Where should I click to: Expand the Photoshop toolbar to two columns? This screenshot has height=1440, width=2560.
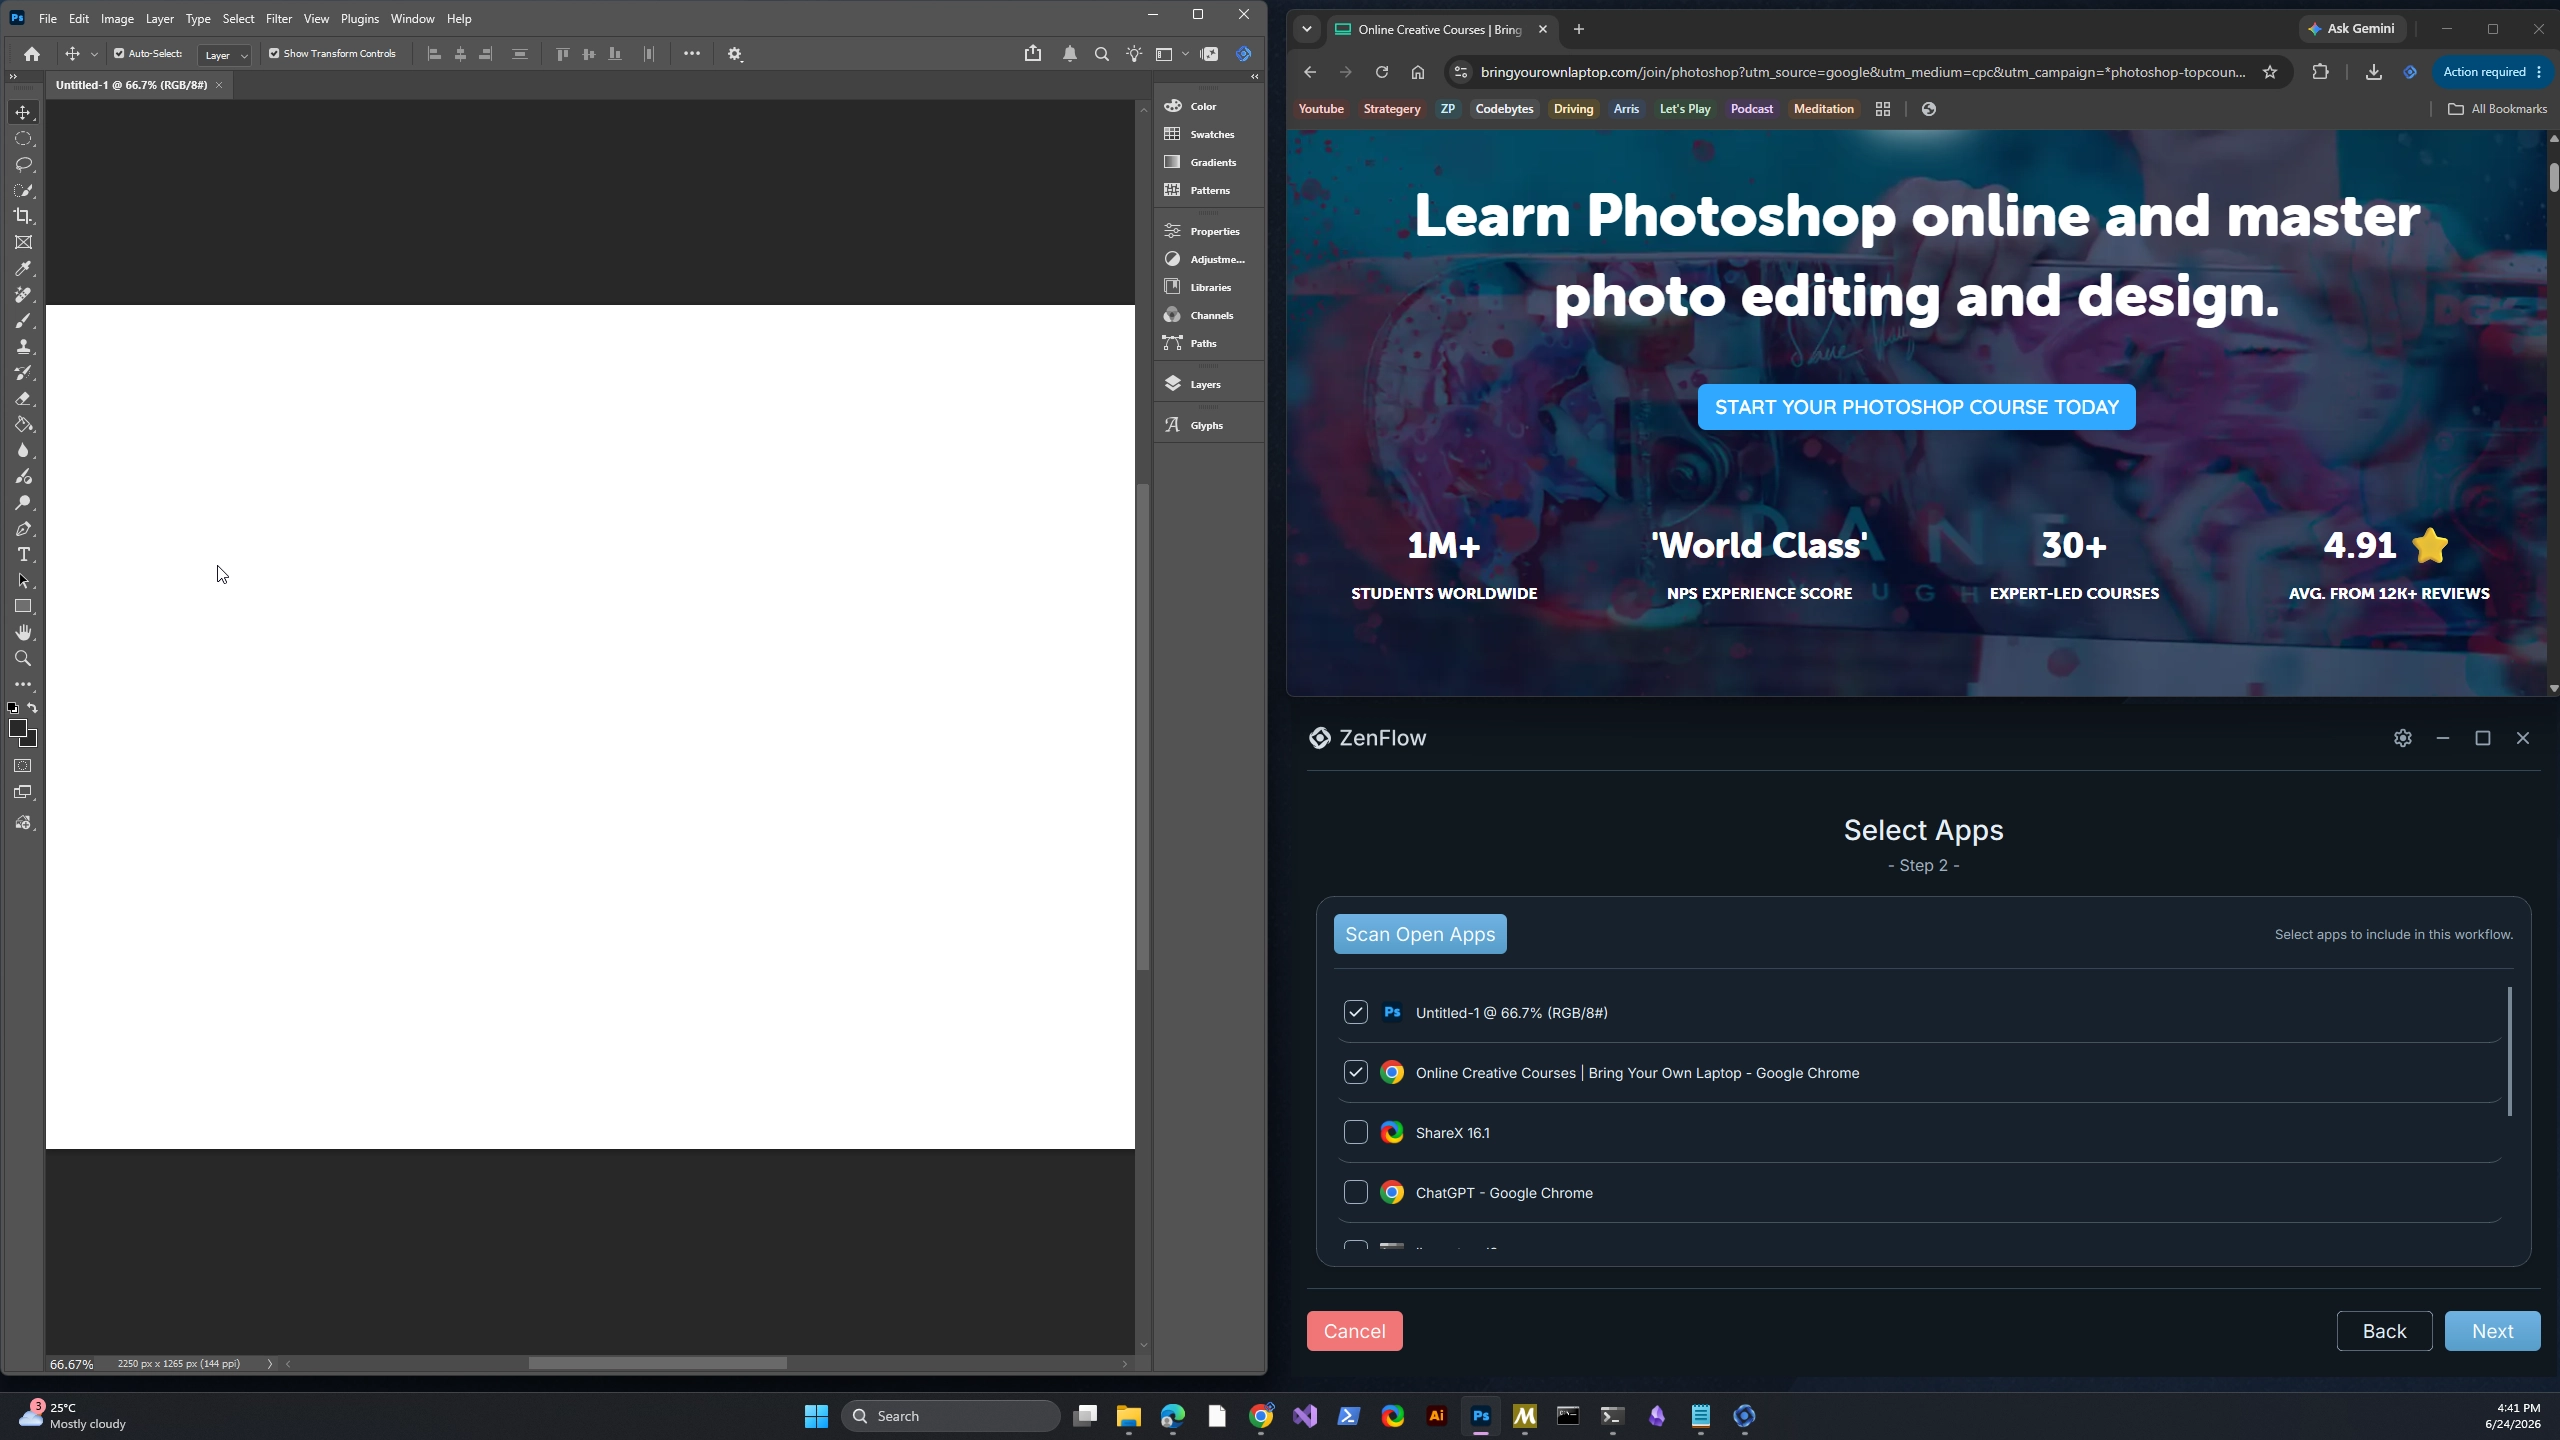click(x=13, y=77)
